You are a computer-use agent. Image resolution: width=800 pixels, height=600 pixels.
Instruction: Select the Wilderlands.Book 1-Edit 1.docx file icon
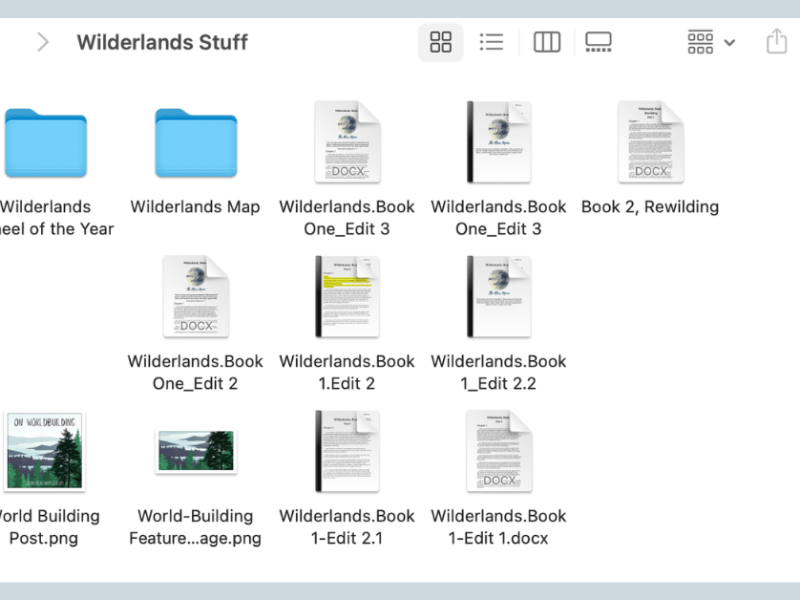click(499, 451)
